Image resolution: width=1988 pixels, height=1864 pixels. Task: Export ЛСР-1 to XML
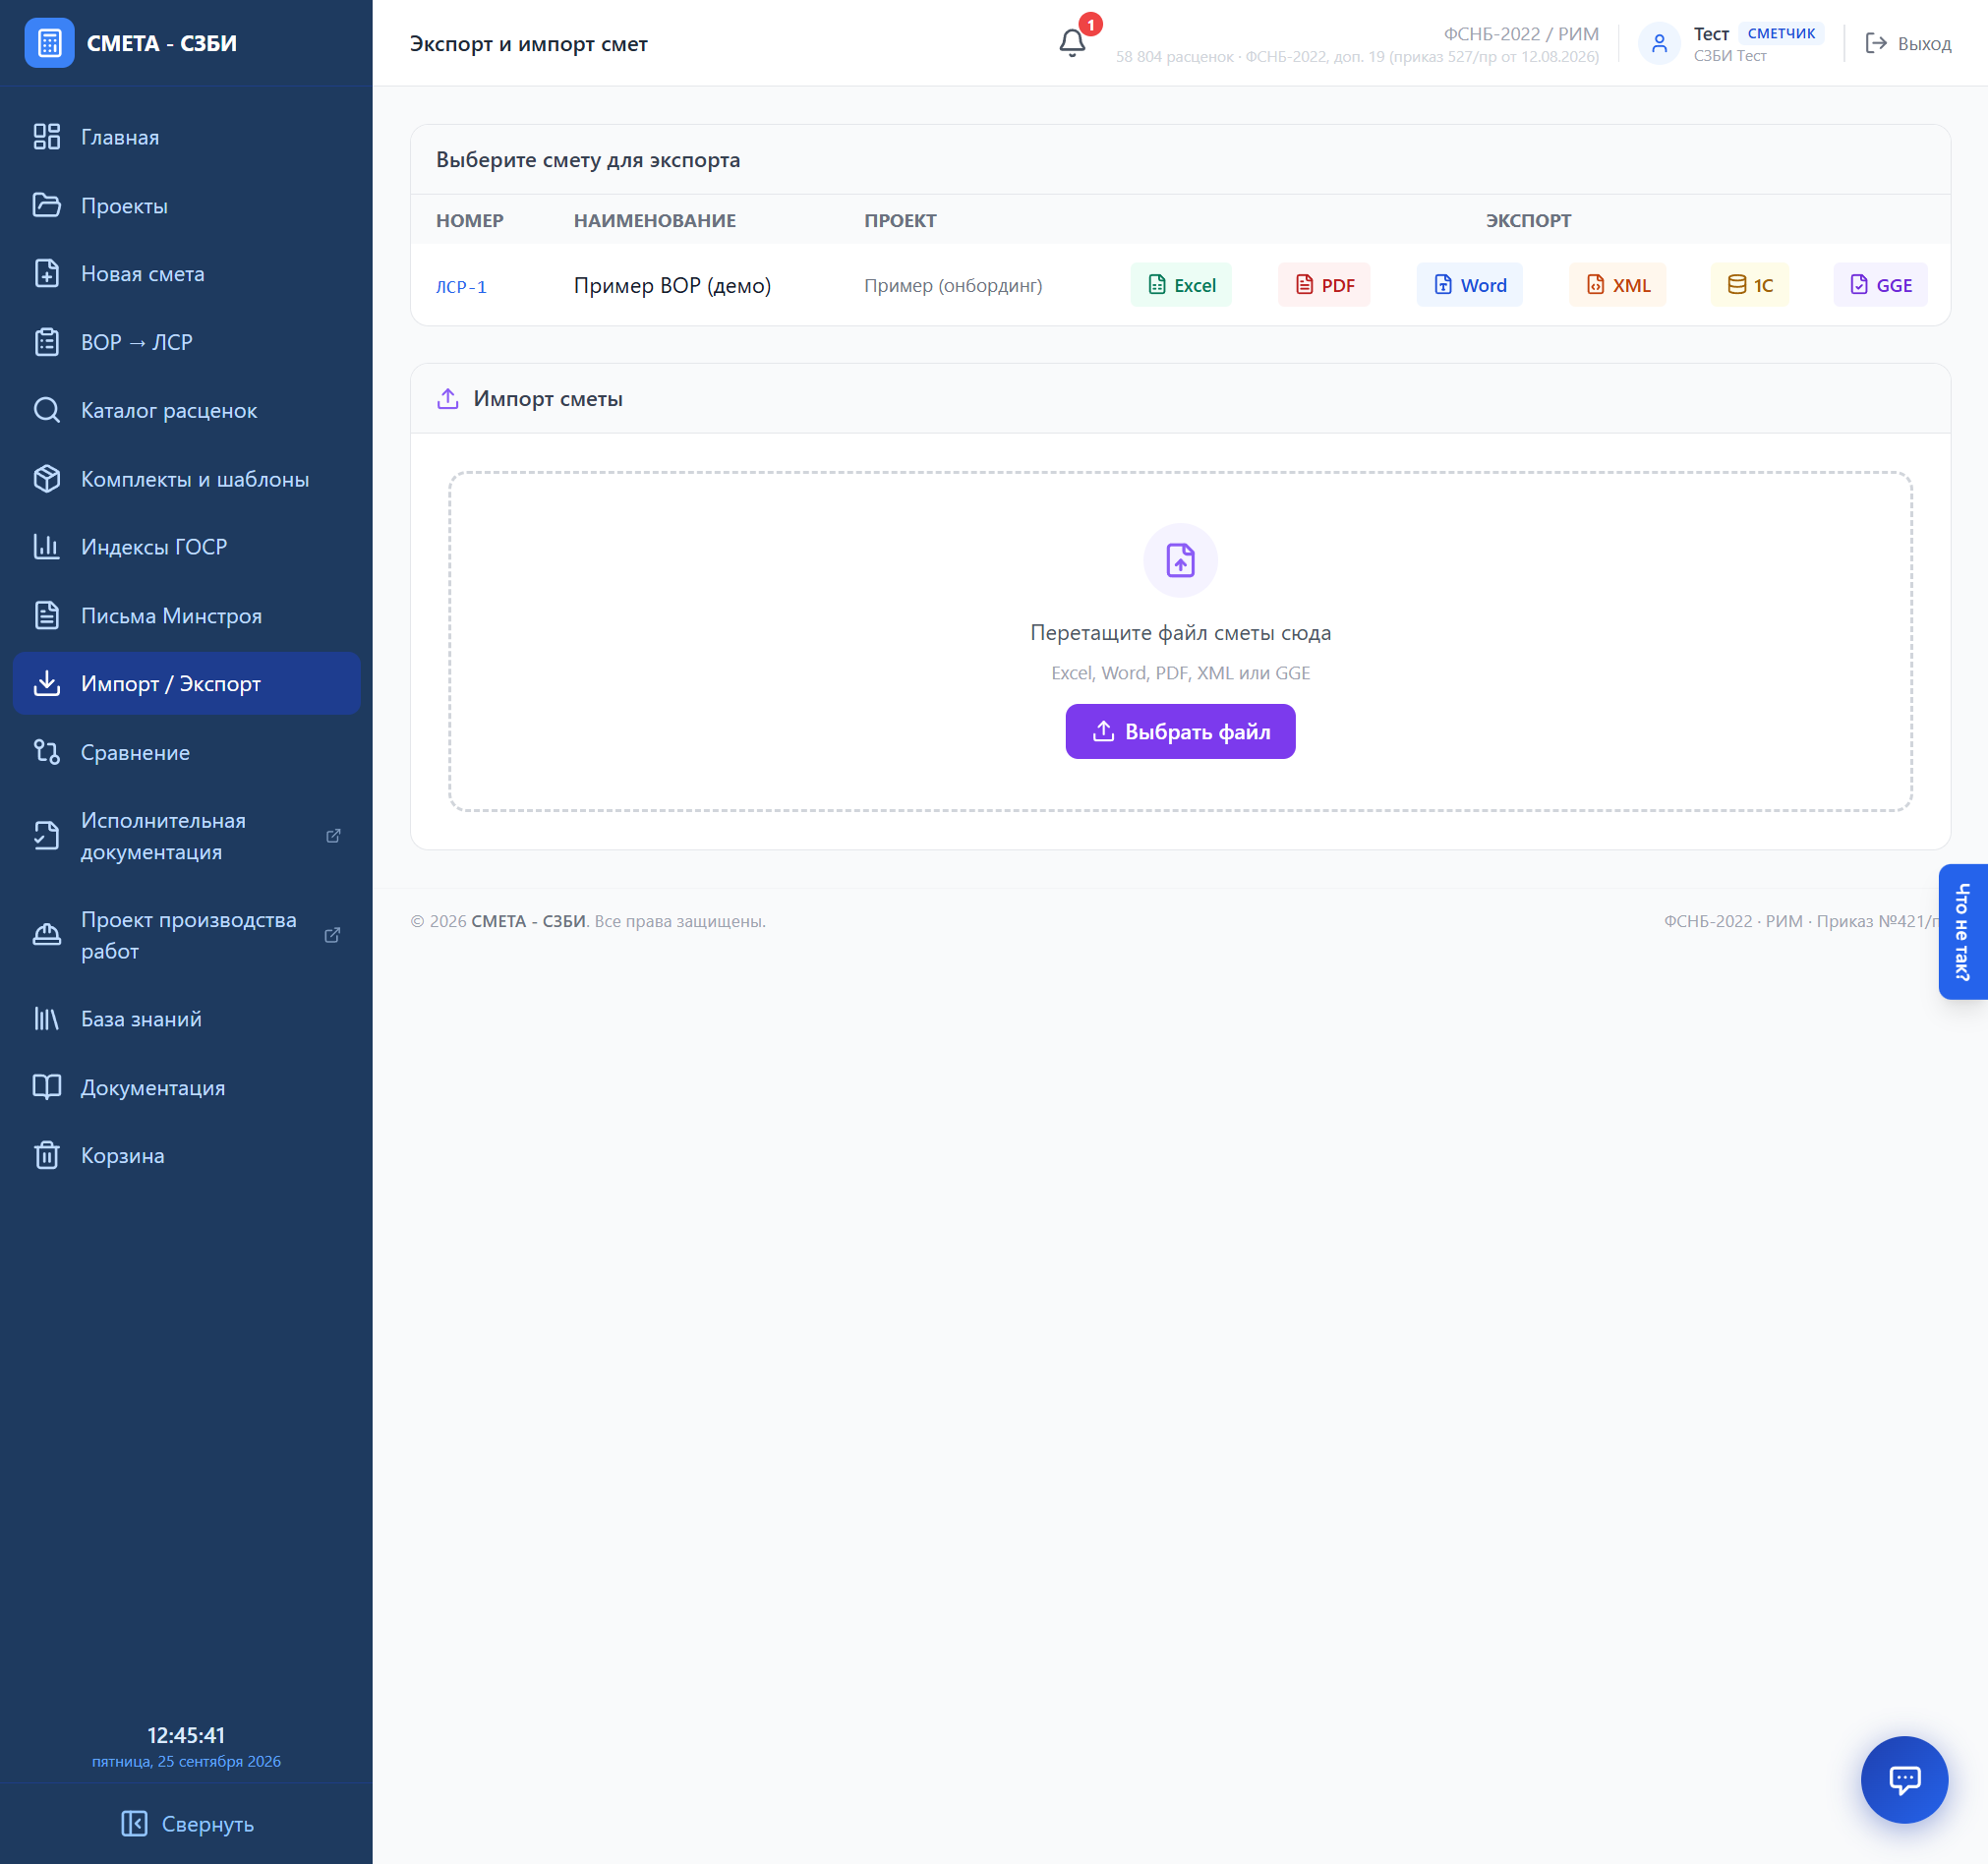coord(1617,285)
